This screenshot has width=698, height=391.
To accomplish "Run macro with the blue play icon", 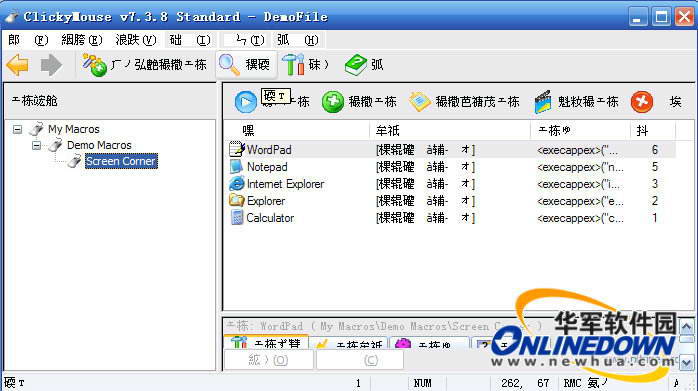I will (x=246, y=102).
